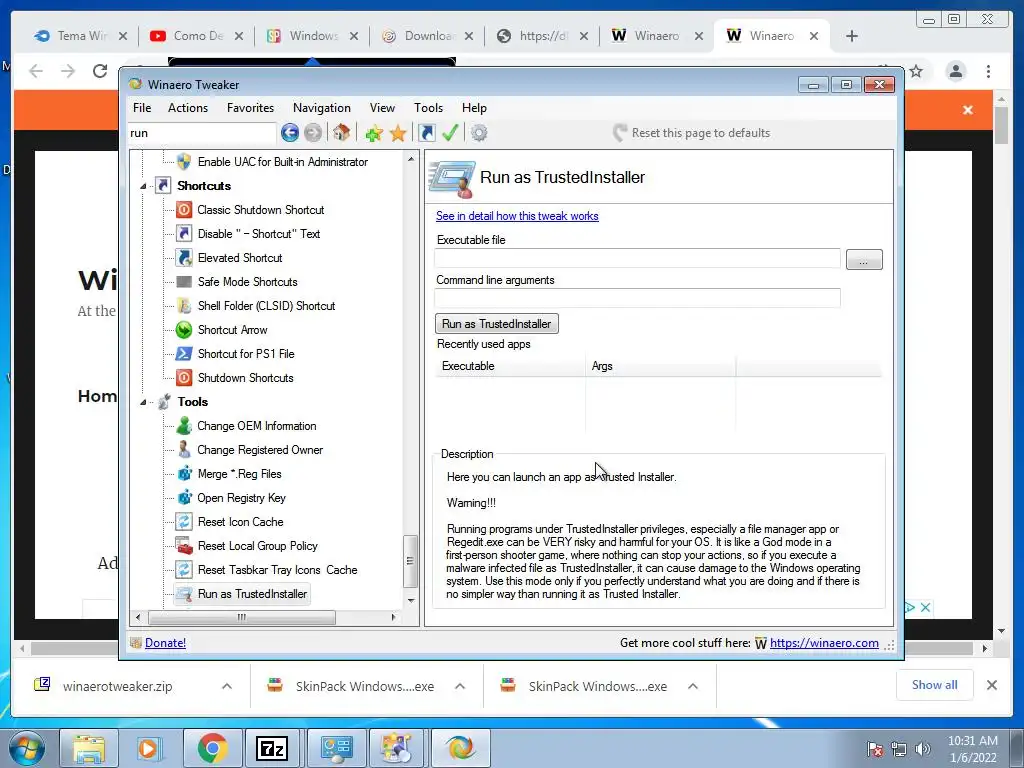The height and width of the screenshot is (768, 1024).
Task: Click the greyed Forward arrow in Winaero Tweaker toolbar
Action: point(313,133)
